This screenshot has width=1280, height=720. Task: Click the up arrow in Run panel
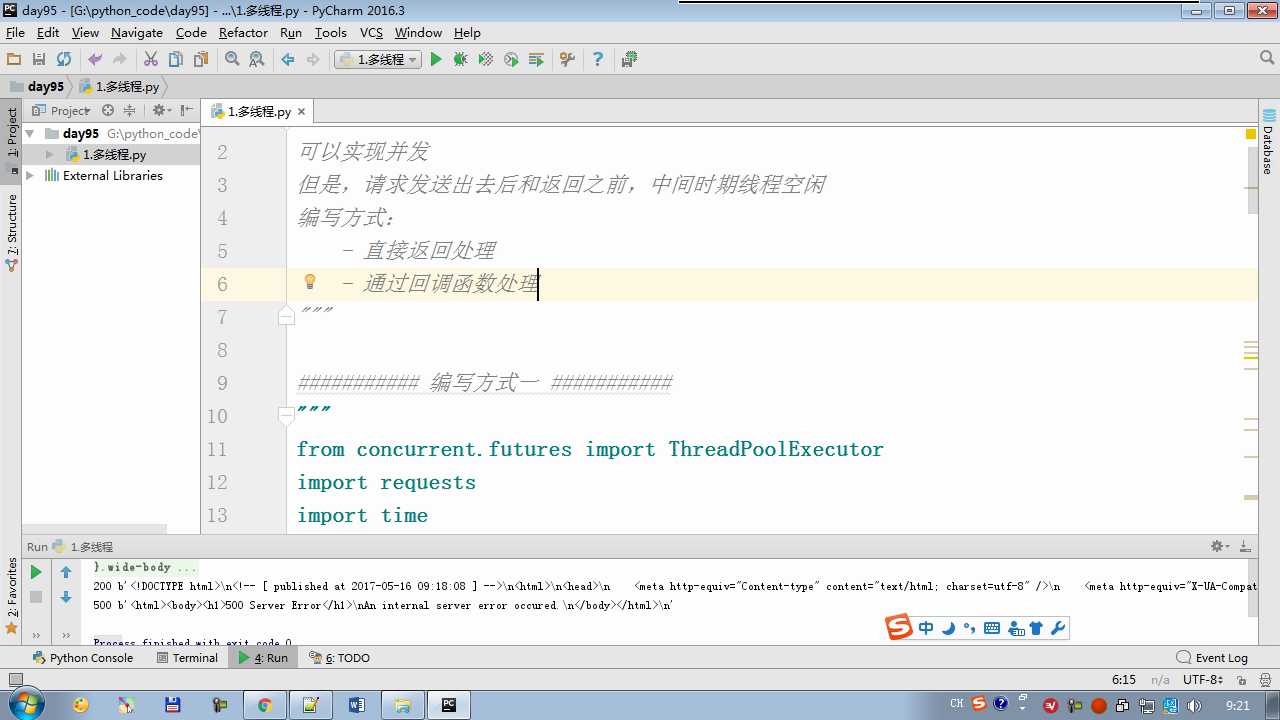[66, 573]
